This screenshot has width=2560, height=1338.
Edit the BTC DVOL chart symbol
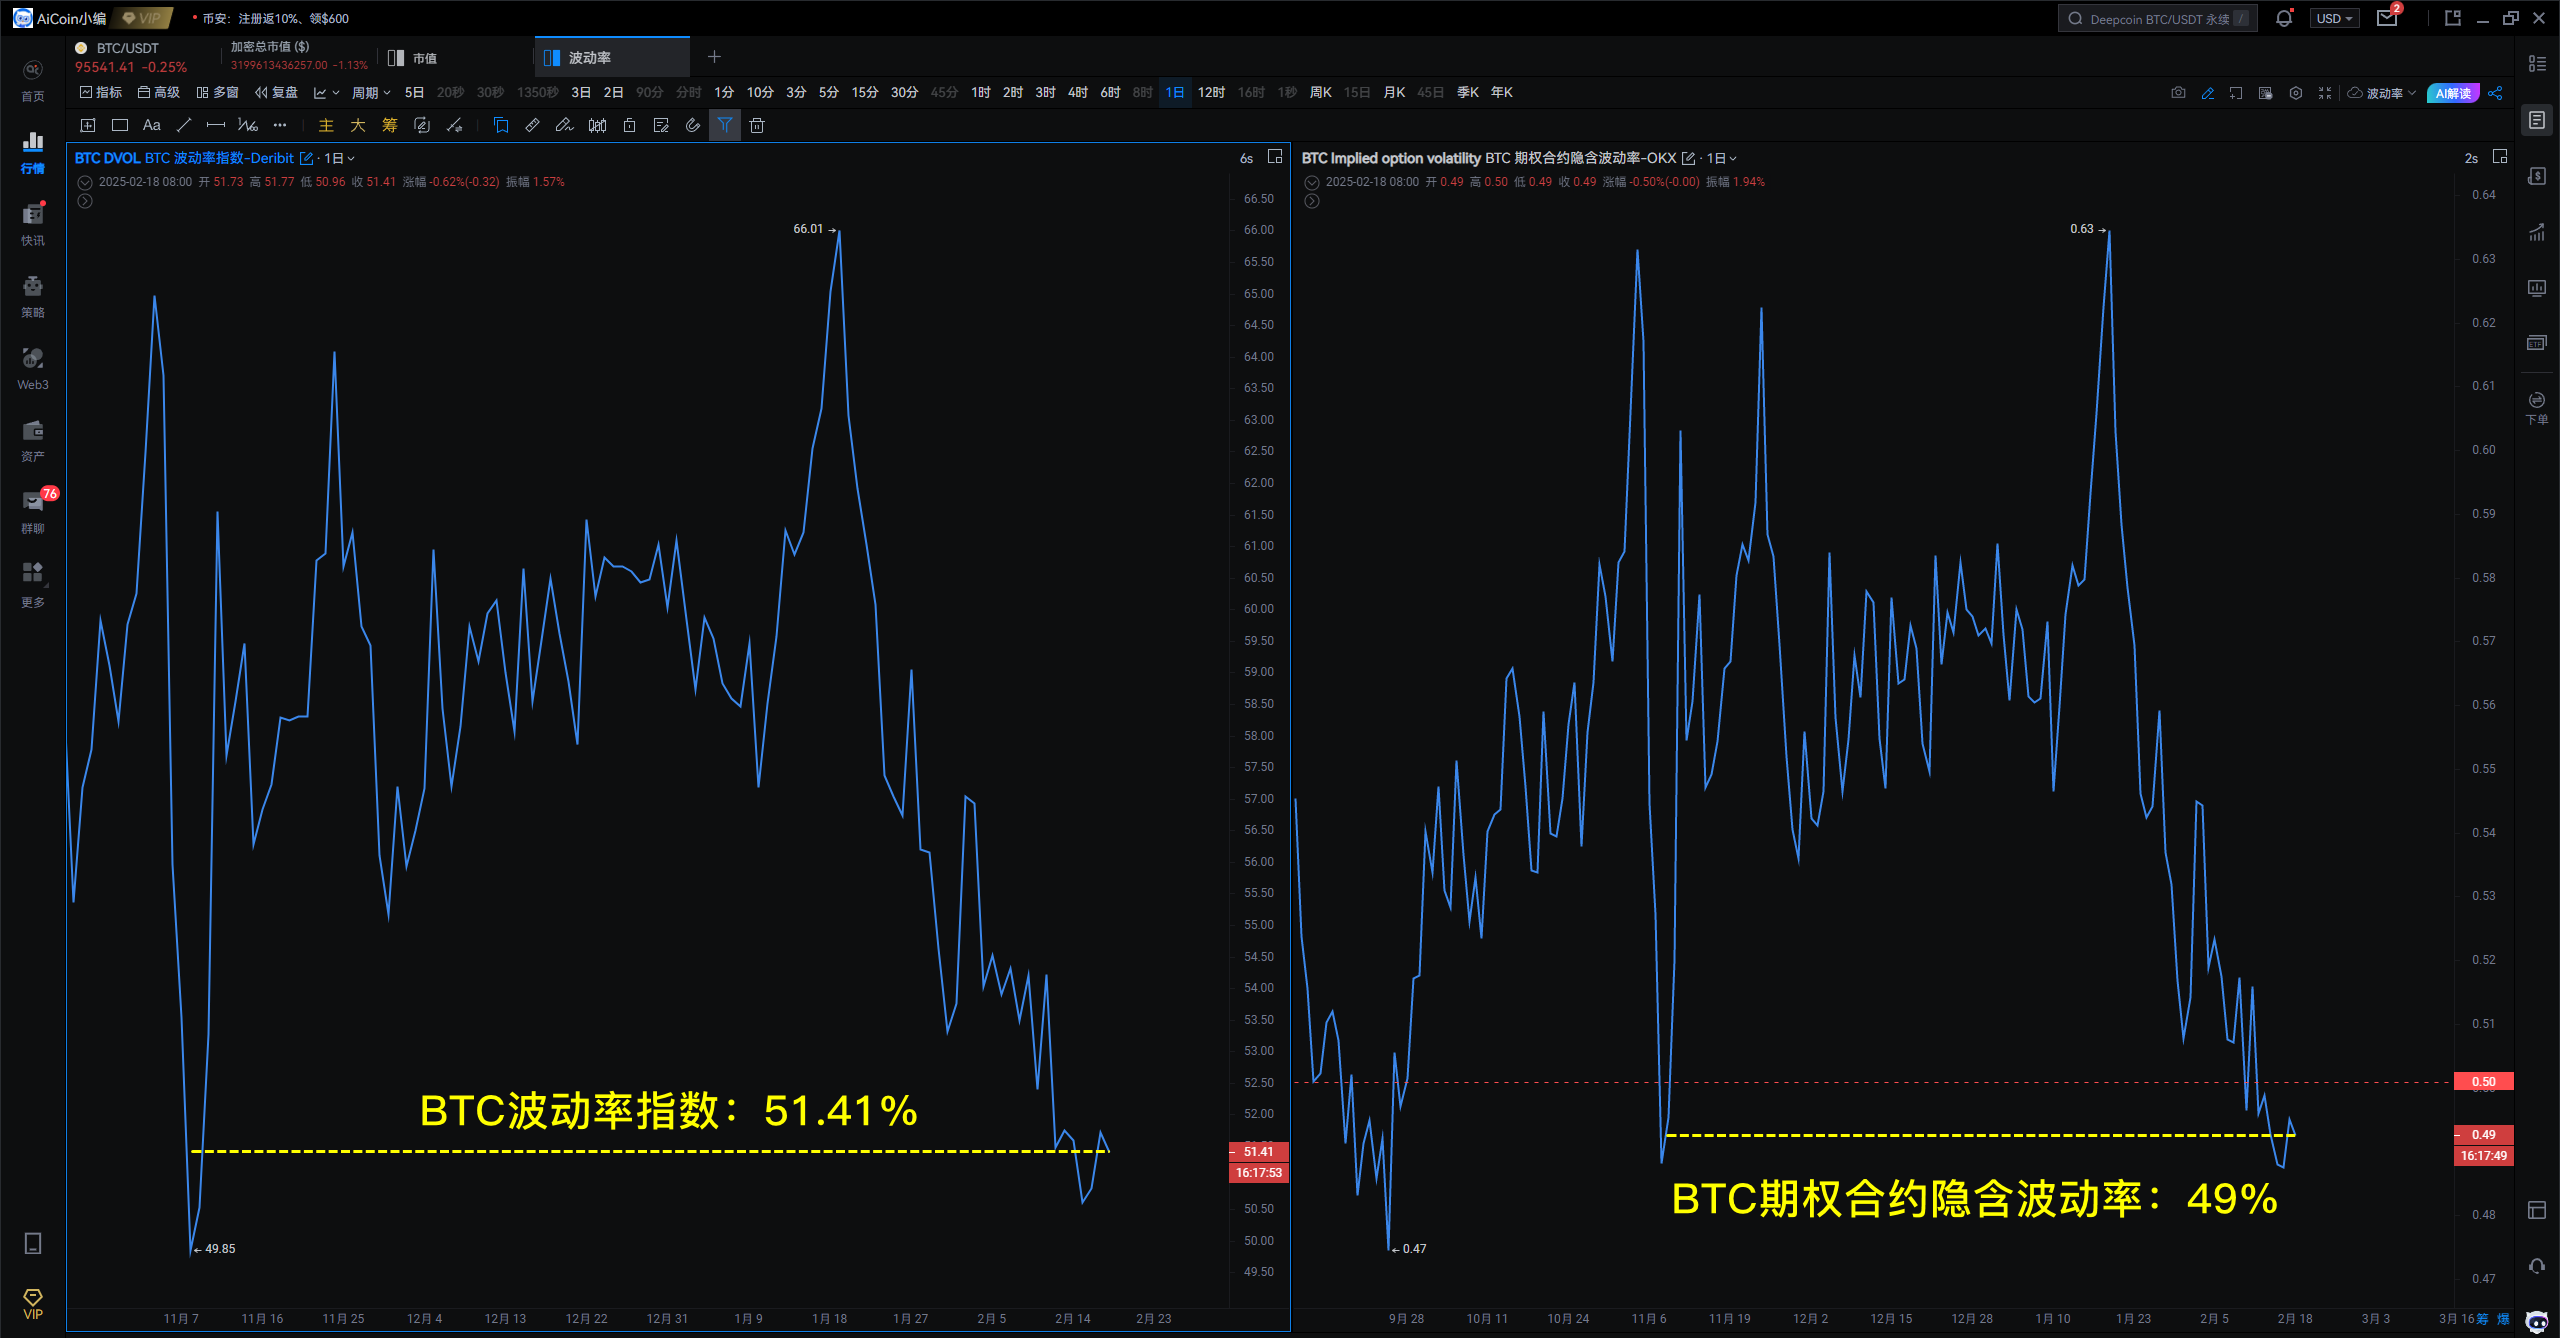(307, 158)
